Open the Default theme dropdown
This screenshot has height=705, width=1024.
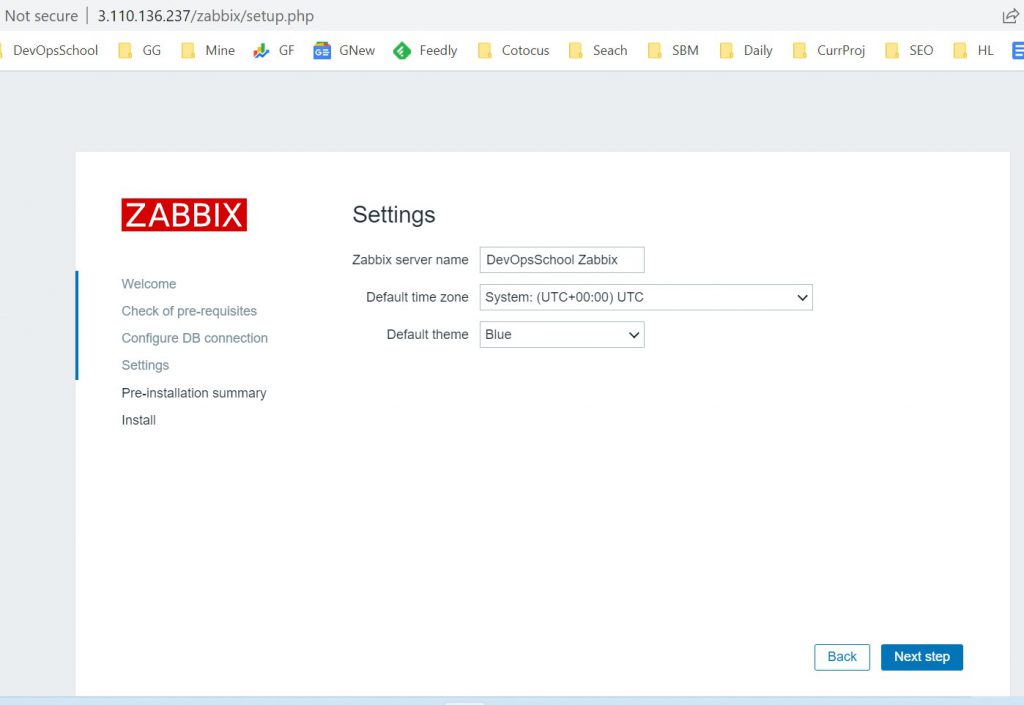pos(562,335)
